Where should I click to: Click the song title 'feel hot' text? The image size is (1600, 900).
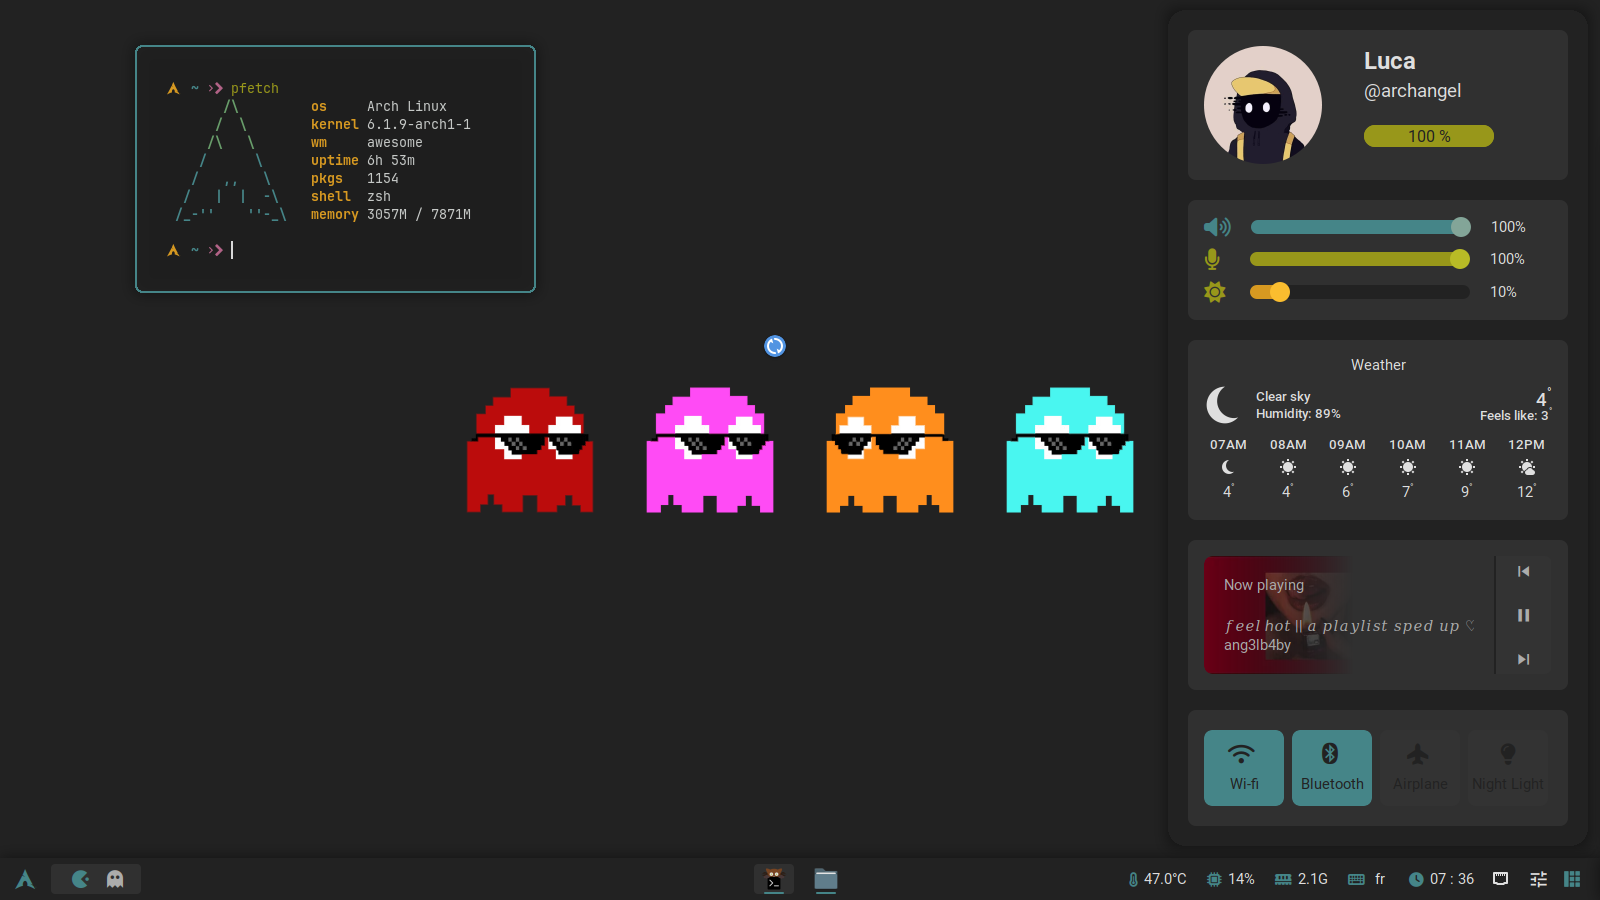coord(1350,626)
